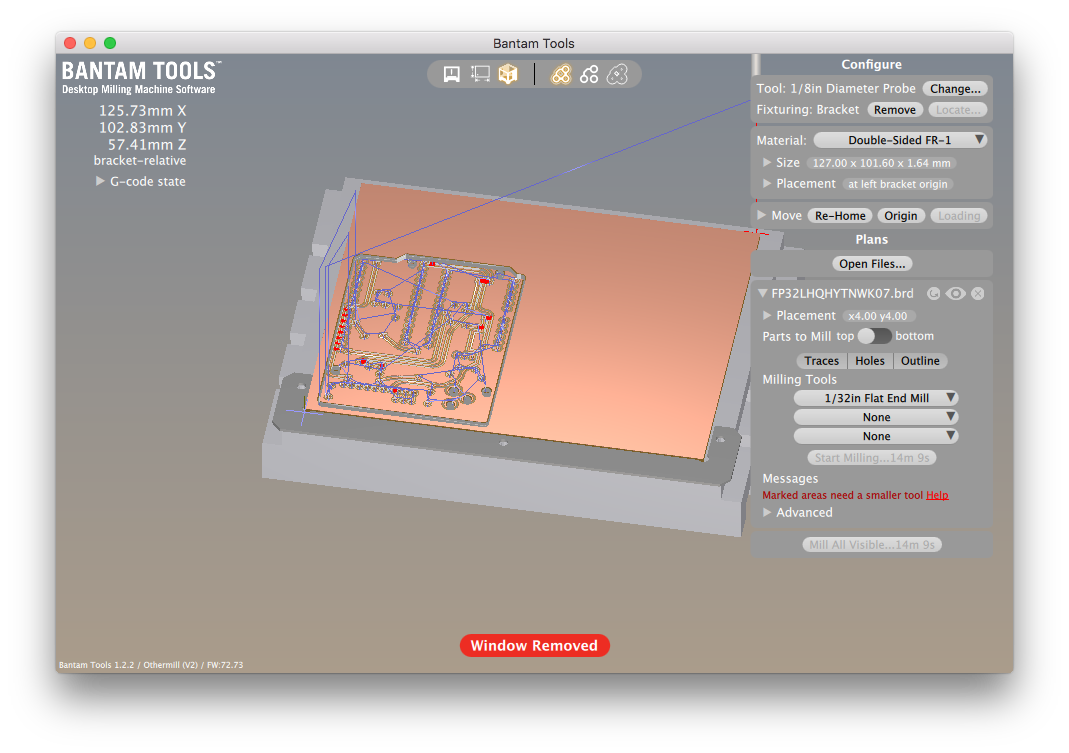The height and width of the screenshot is (753, 1069).
Task: Select the top-down dimension view icon
Action: point(480,74)
